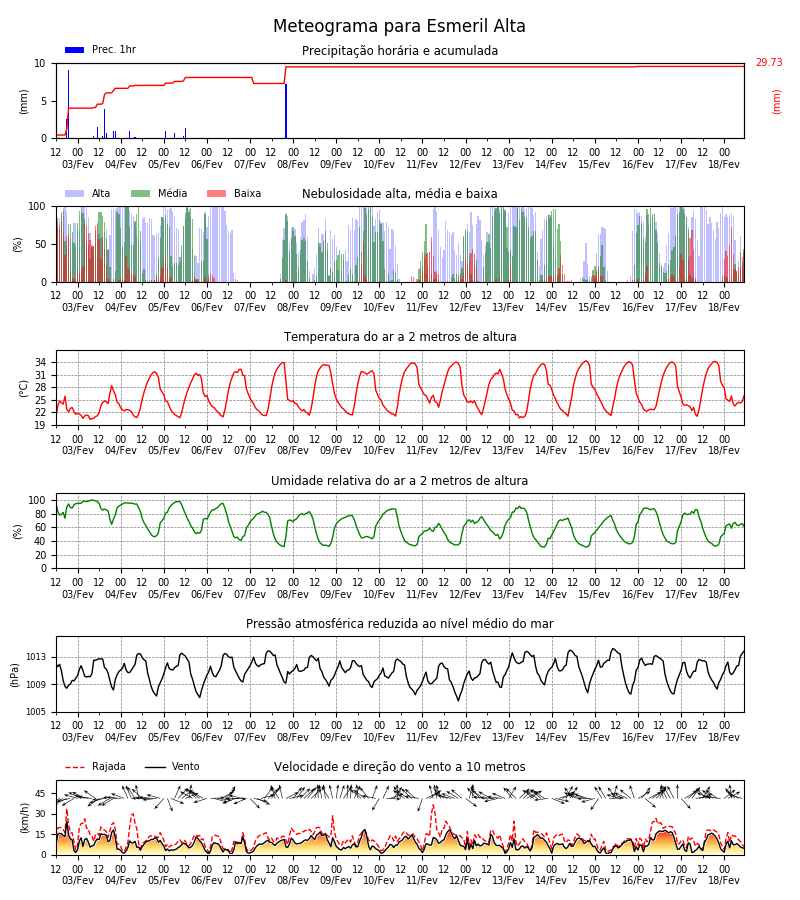Click the red 29.73 accumulated precipitation value

[x=769, y=63]
